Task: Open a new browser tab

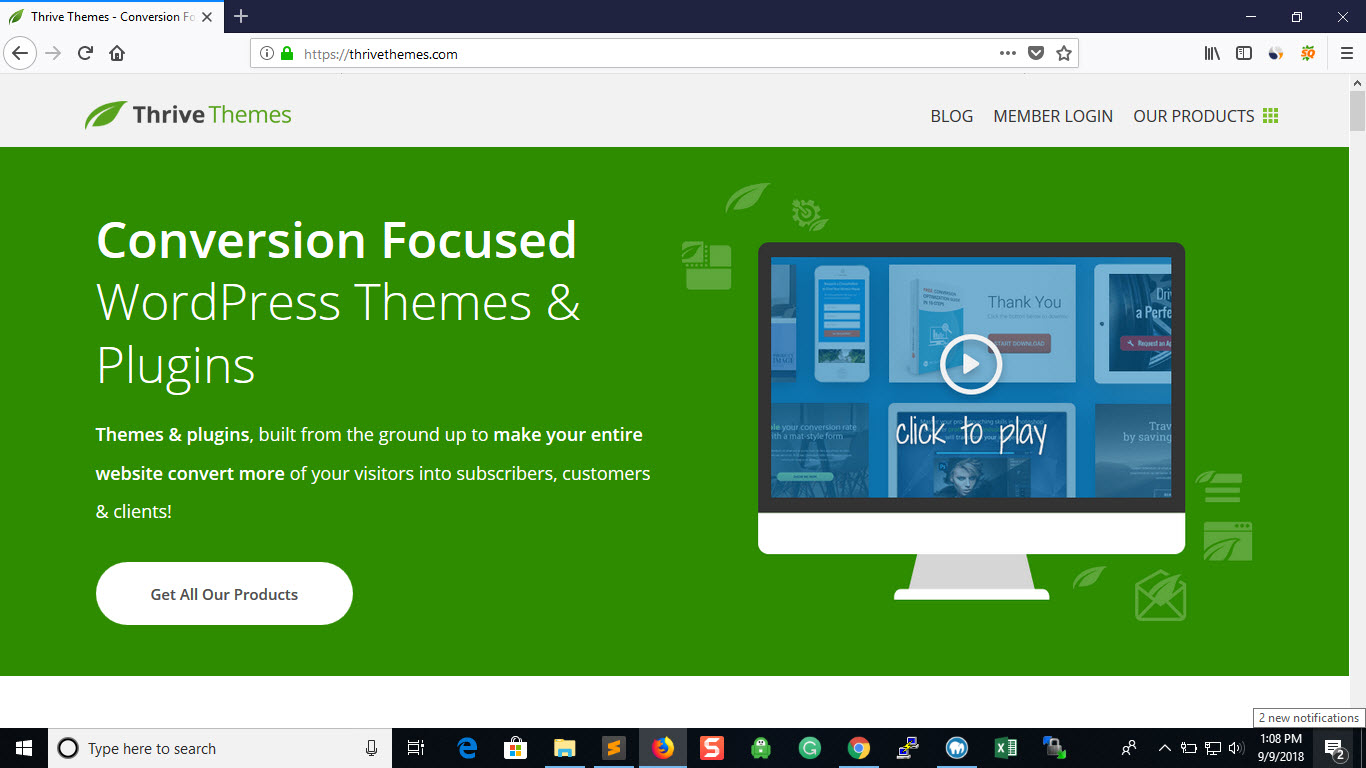Action: (241, 16)
